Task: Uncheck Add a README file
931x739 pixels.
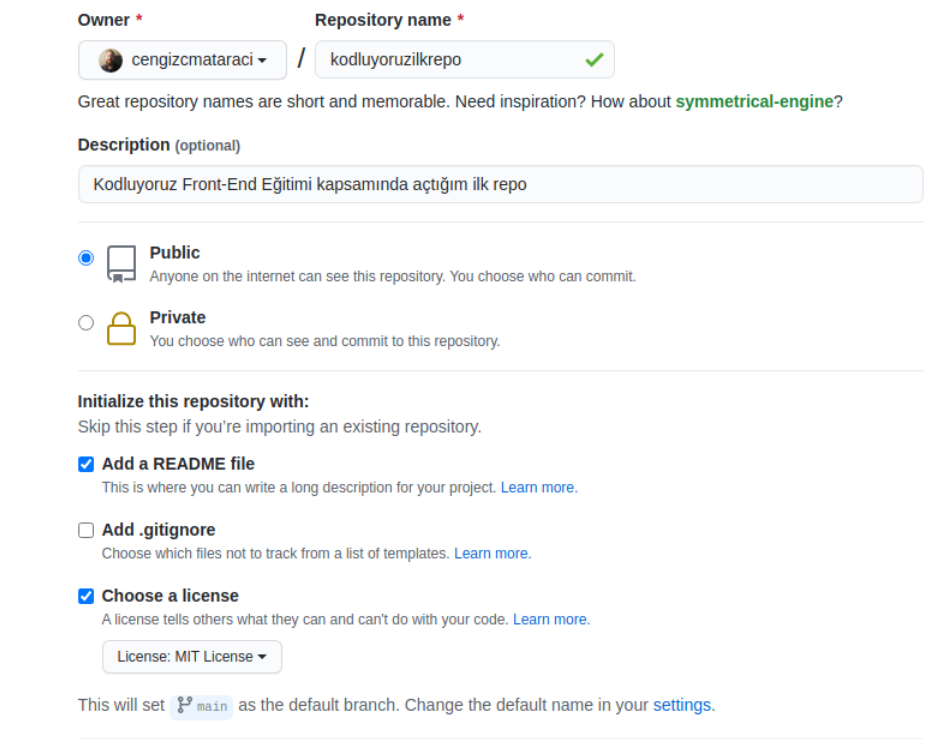Action: coord(86,463)
